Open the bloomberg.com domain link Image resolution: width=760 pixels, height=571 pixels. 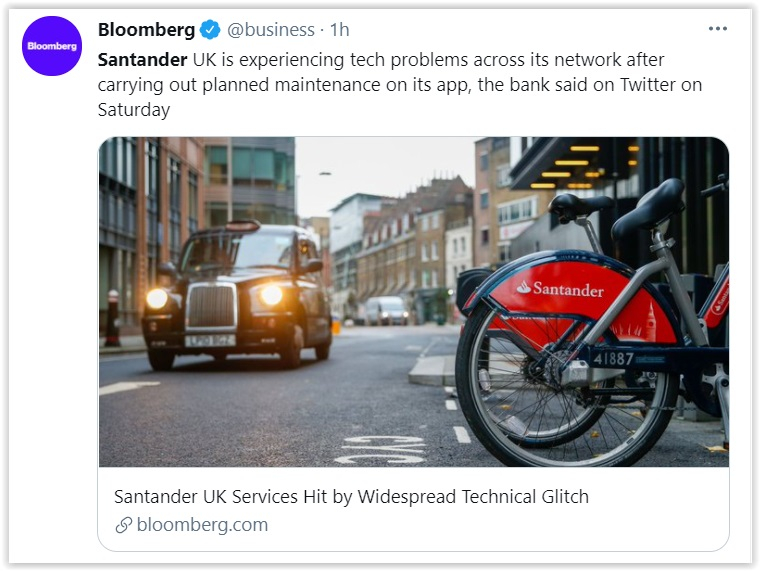(x=202, y=524)
